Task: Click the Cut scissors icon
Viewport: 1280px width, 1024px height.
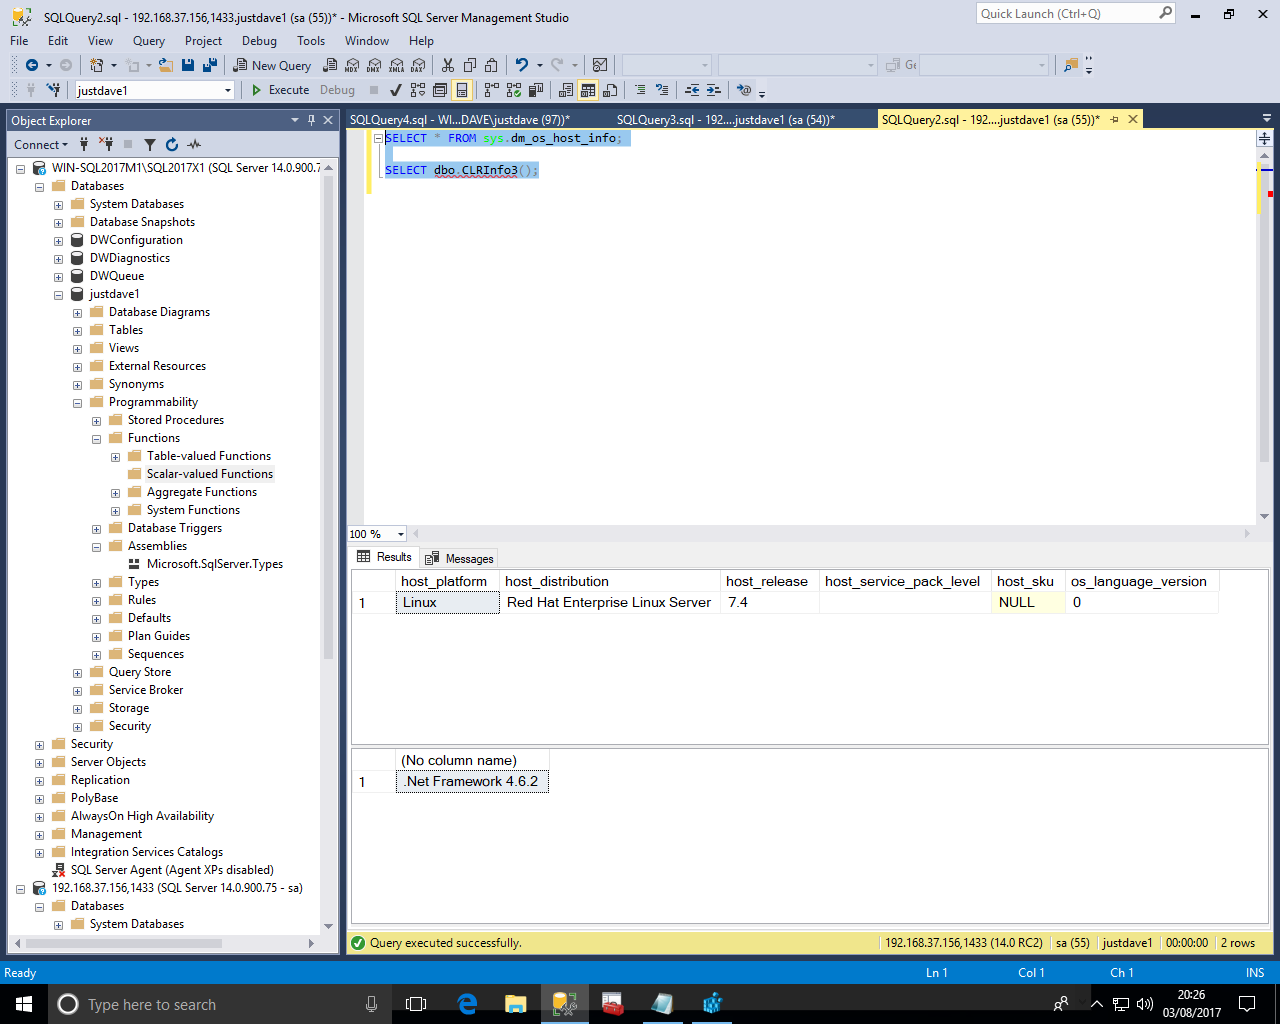Action: coord(447,66)
